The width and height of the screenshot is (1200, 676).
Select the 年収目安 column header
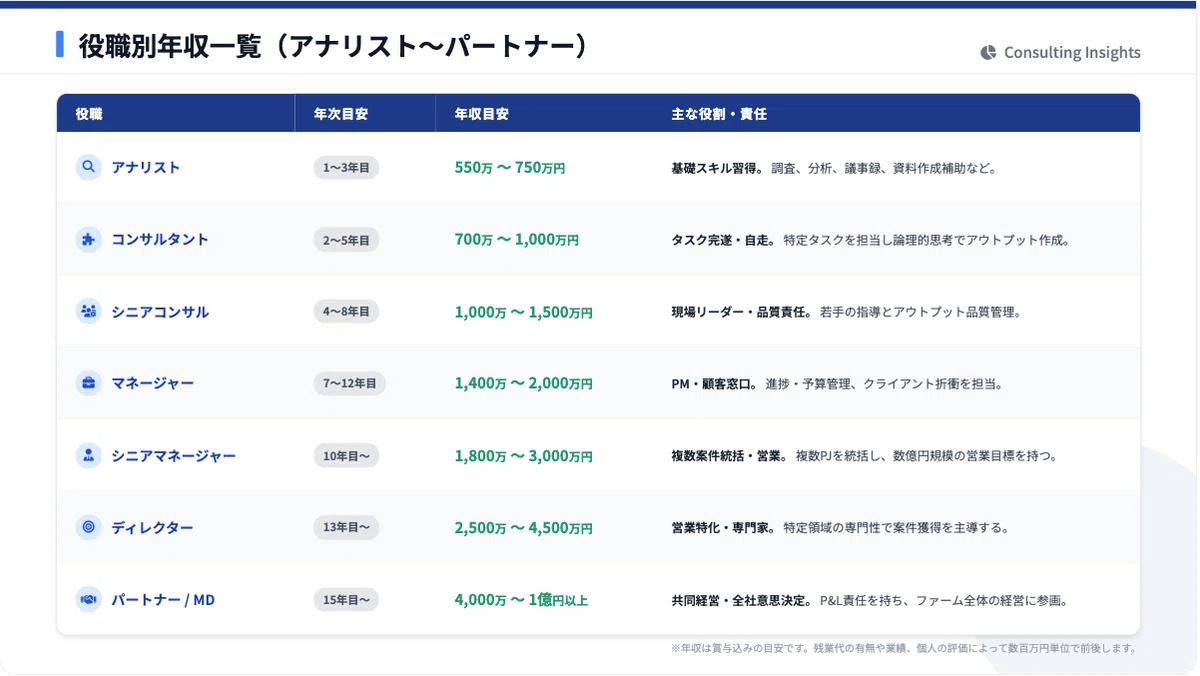point(482,114)
